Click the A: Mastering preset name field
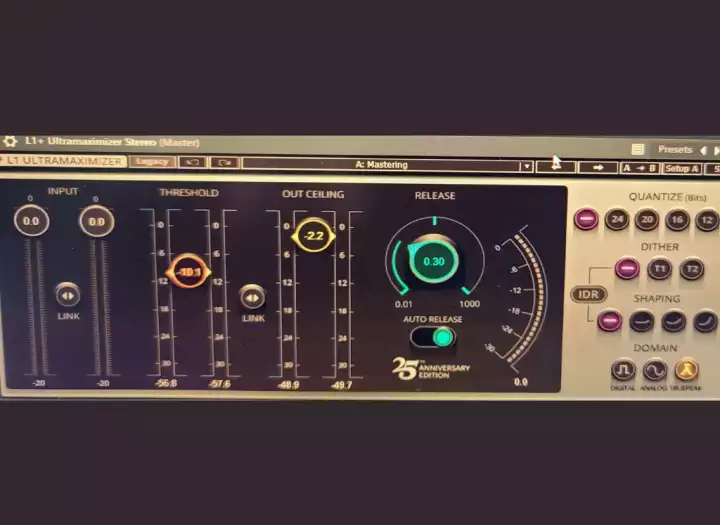 pyautogui.click(x=381, y=164)
